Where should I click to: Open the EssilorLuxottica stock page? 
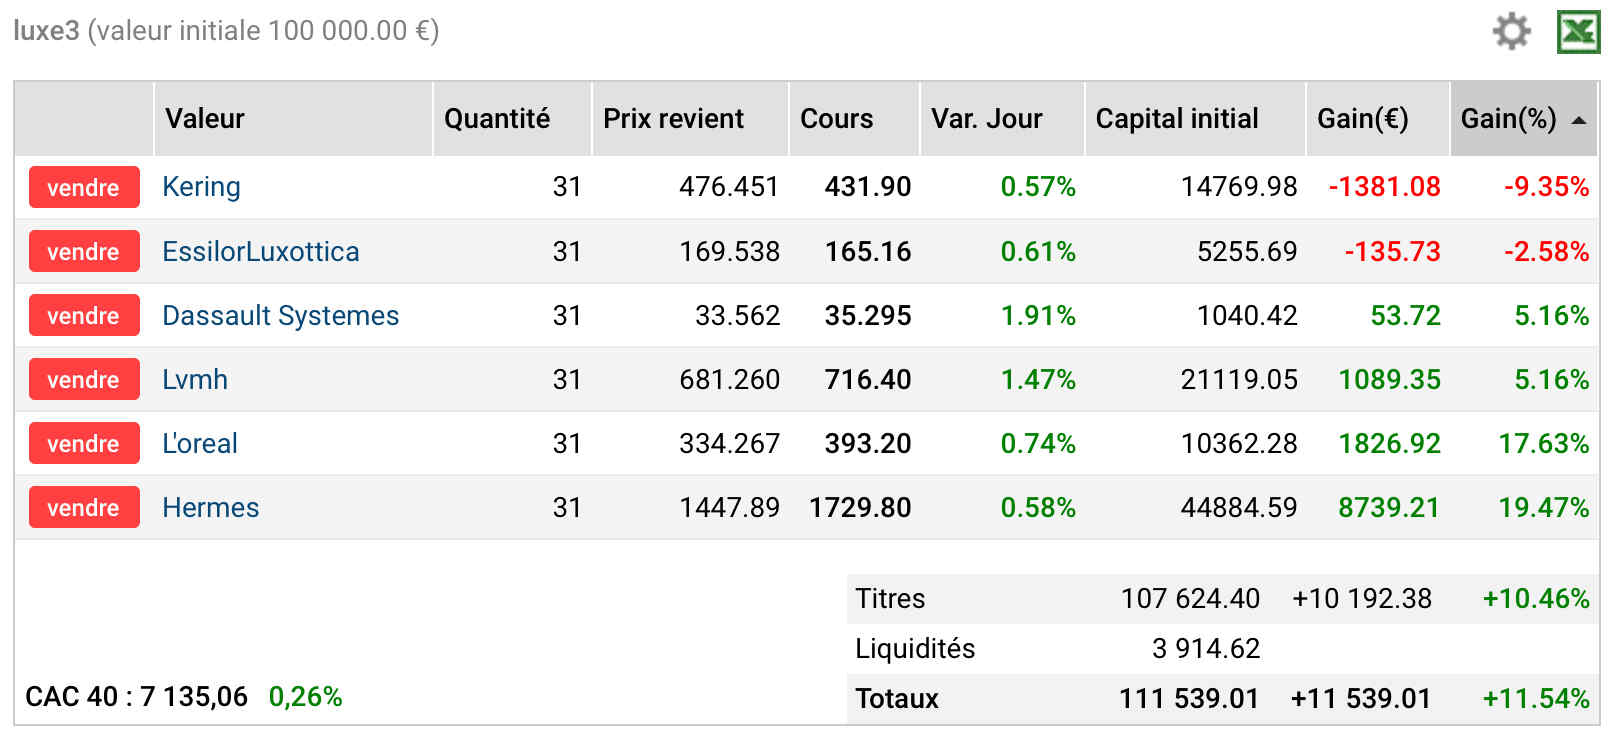[x=260, y=251]
